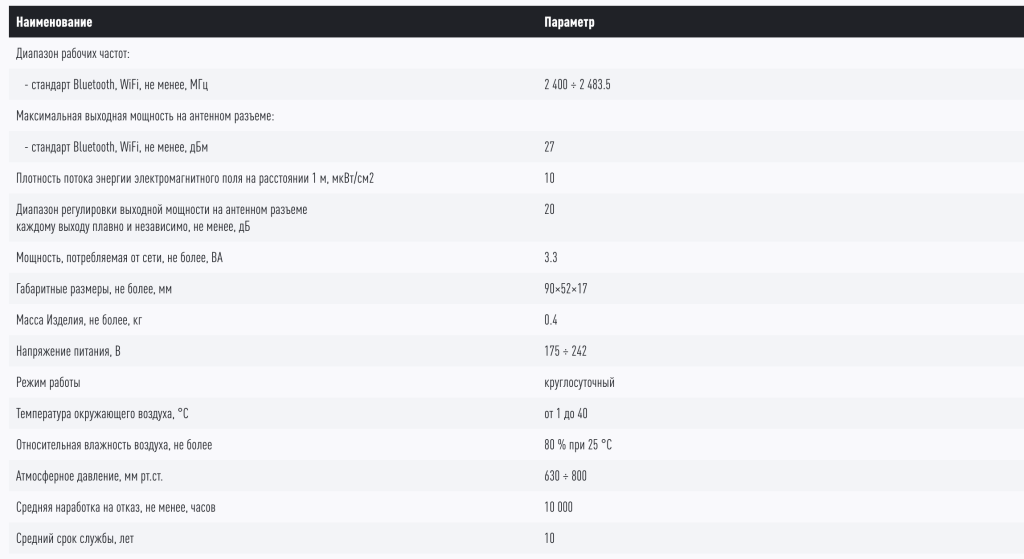Click the pressure value "630 ÷ 800"

[x=565, y=476]
